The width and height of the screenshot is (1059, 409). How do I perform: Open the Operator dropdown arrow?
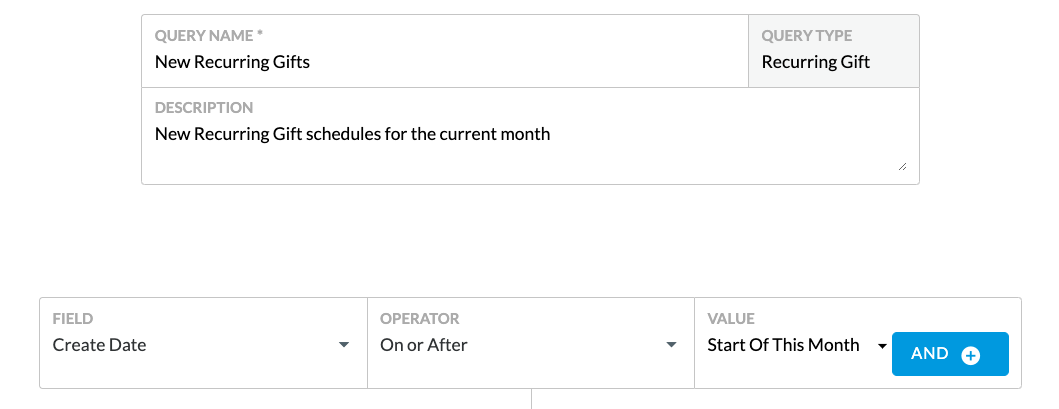tap(671, 345)
